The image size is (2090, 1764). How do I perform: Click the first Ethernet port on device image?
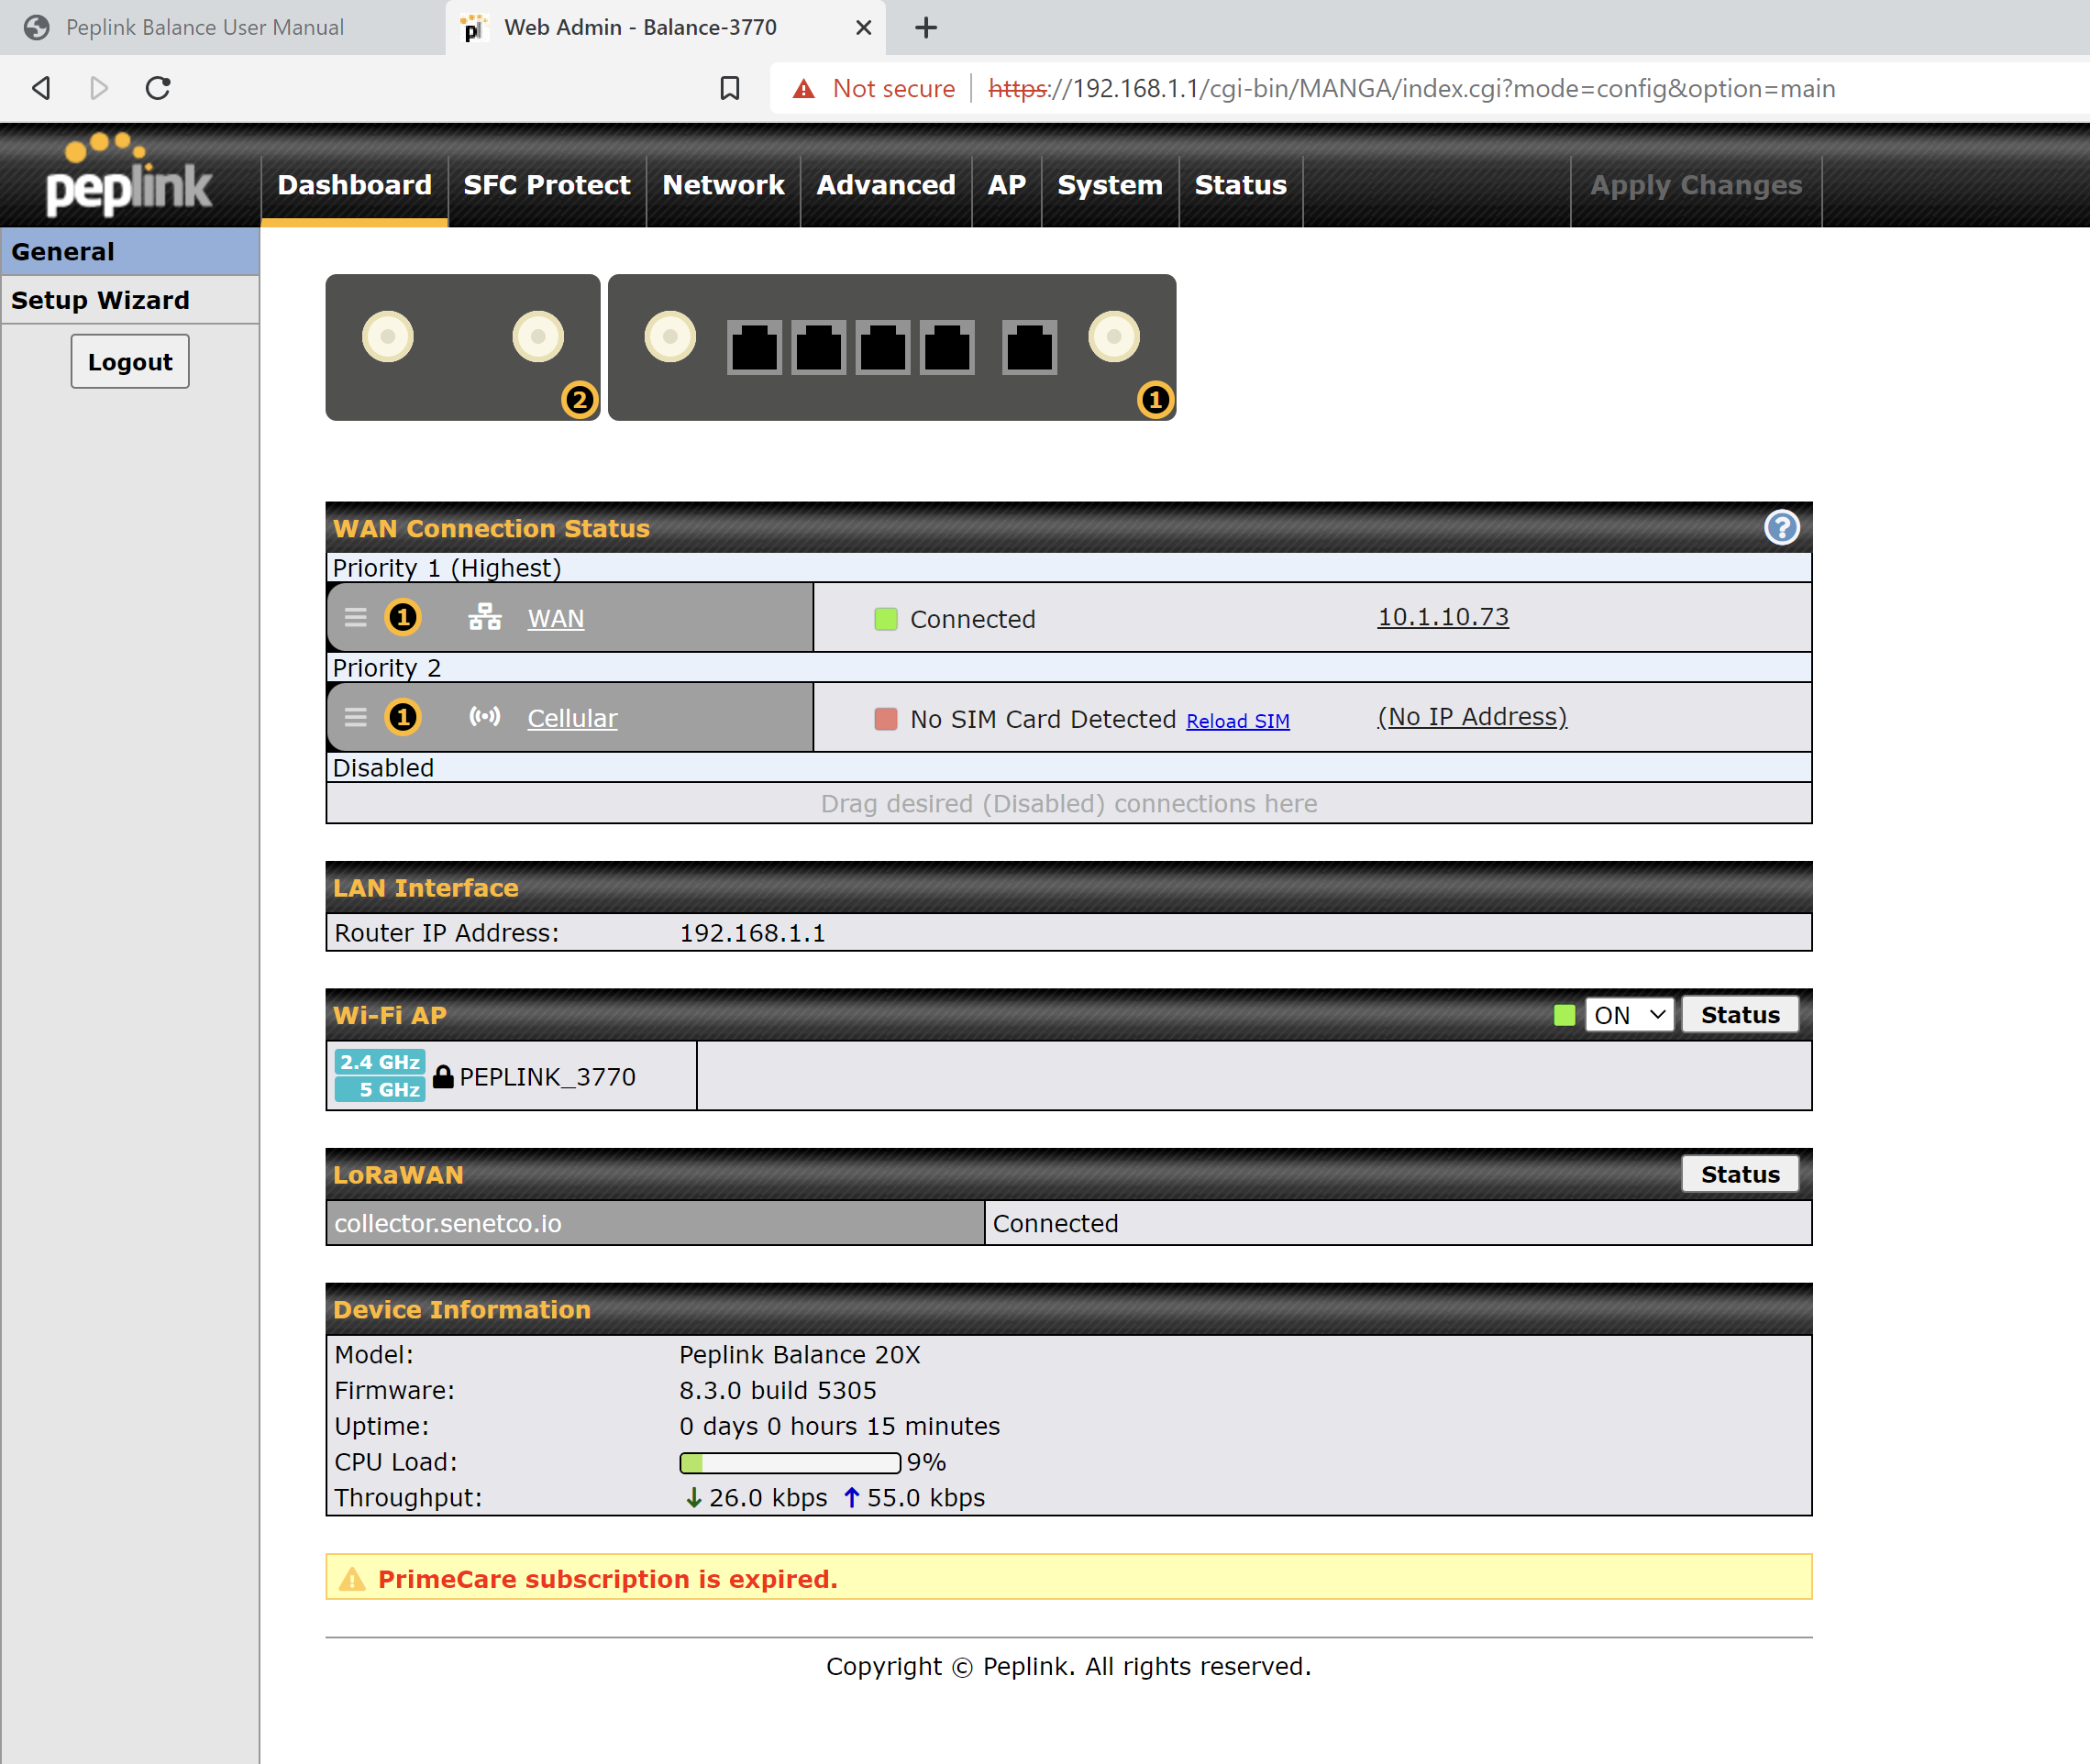pos(754,347)
